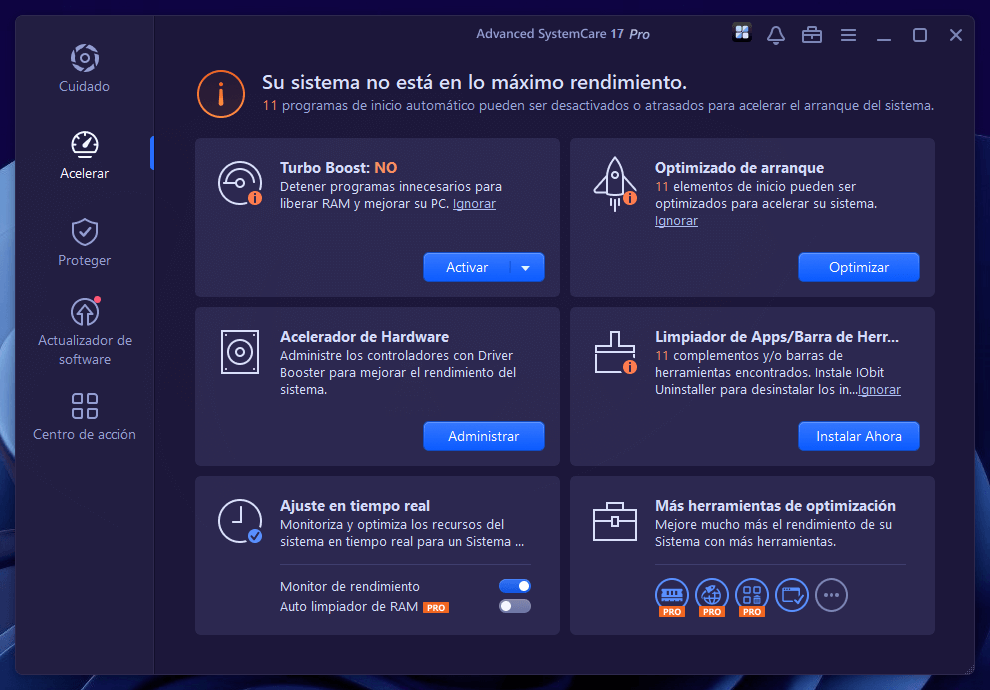
Task: Click the Limpiador de Apps/Barra heading
Action: [x=777, y=337]
